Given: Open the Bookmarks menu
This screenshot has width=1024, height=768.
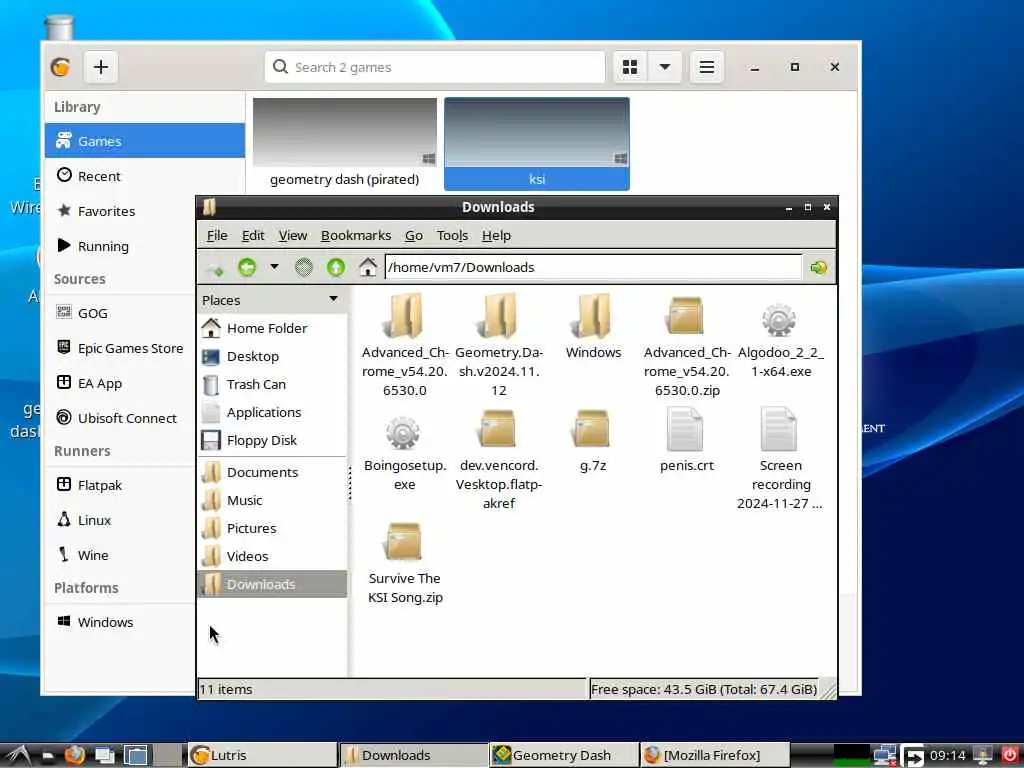Looking at the screenshot, I should point(356,235).
